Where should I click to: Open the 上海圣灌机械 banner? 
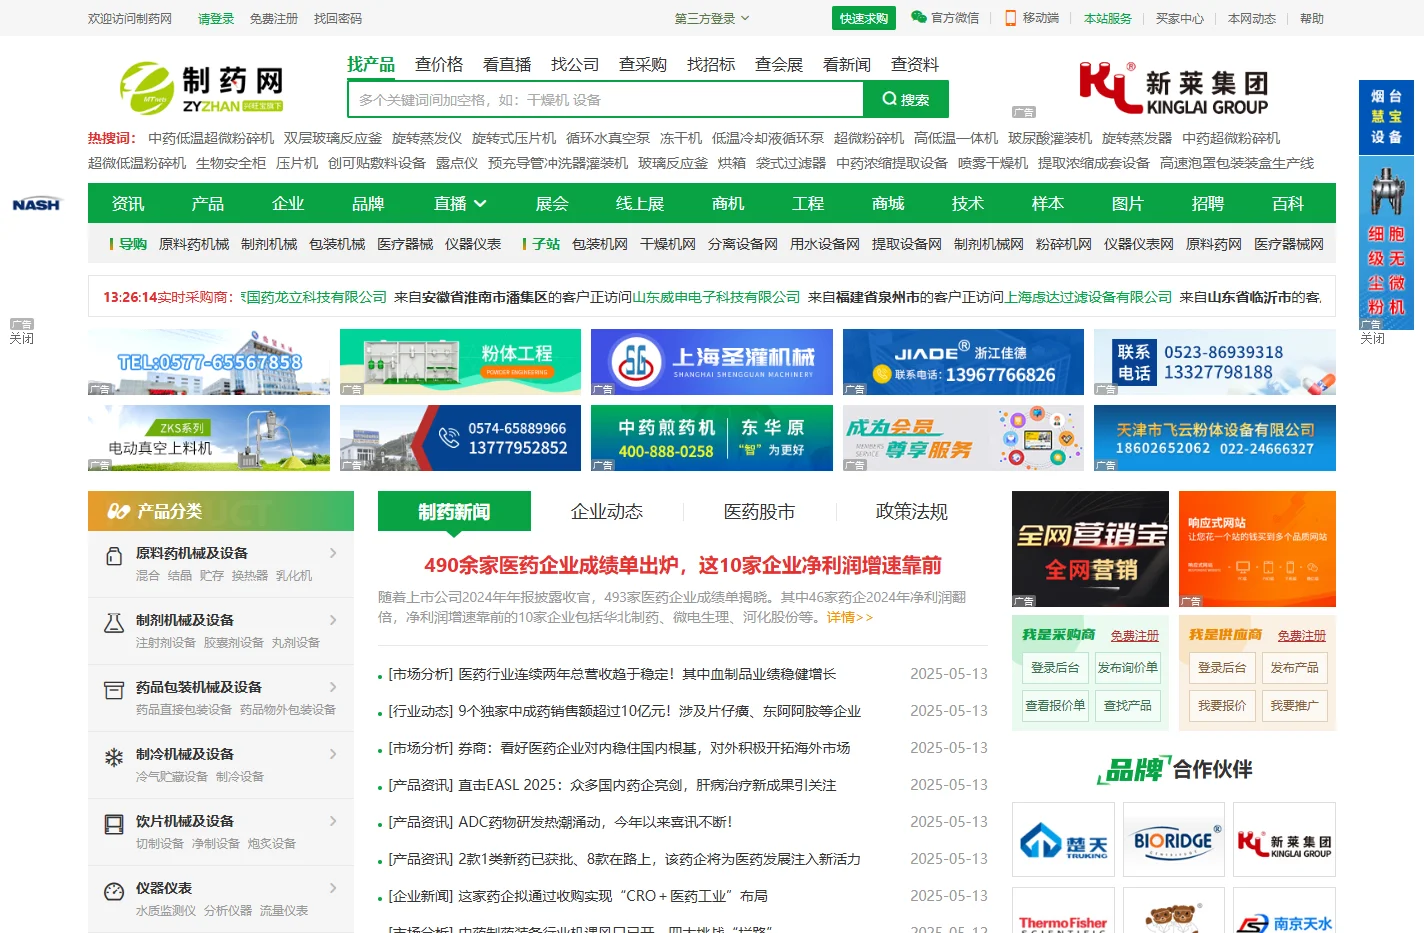point(712,362)
